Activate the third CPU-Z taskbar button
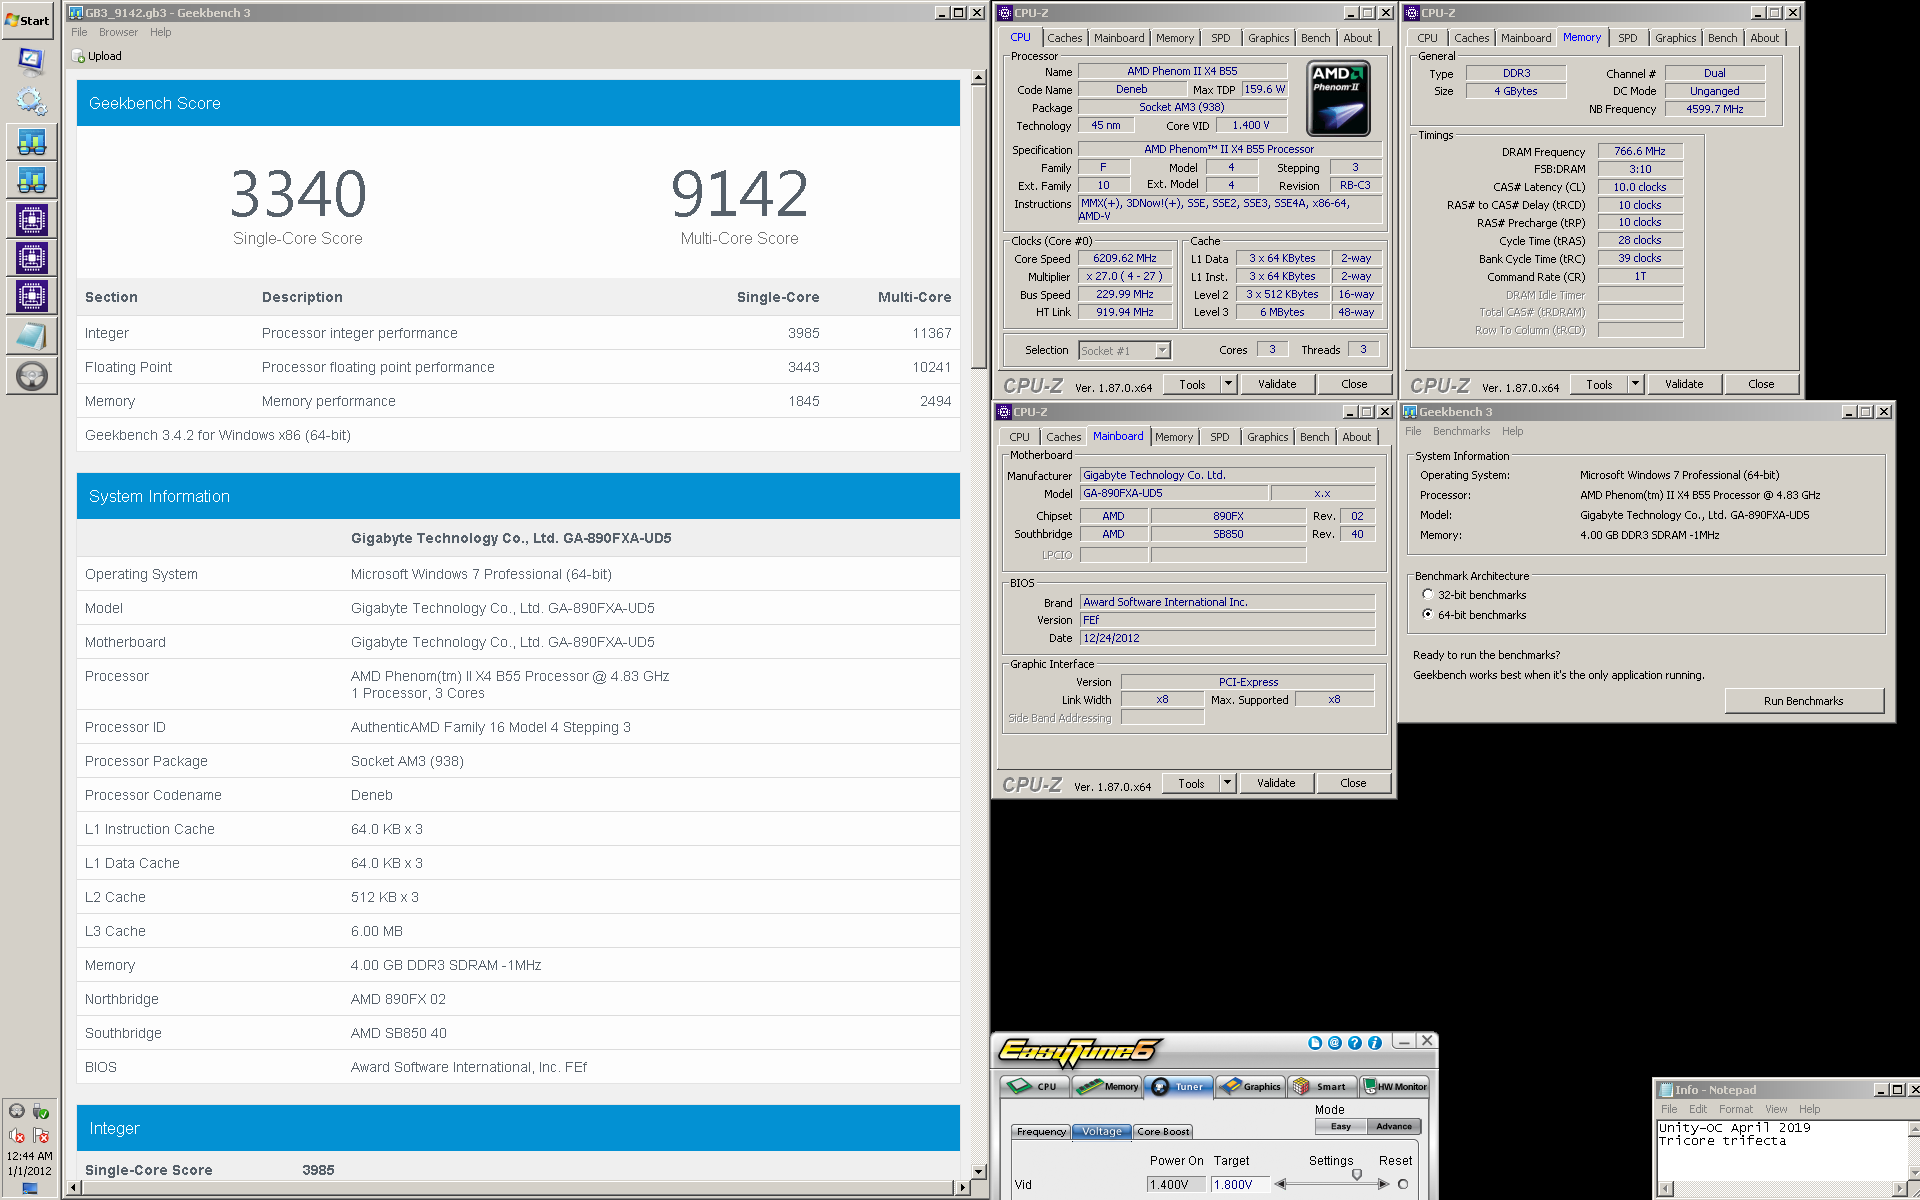The image size is (1920, 1200). [x=31, y=297]
